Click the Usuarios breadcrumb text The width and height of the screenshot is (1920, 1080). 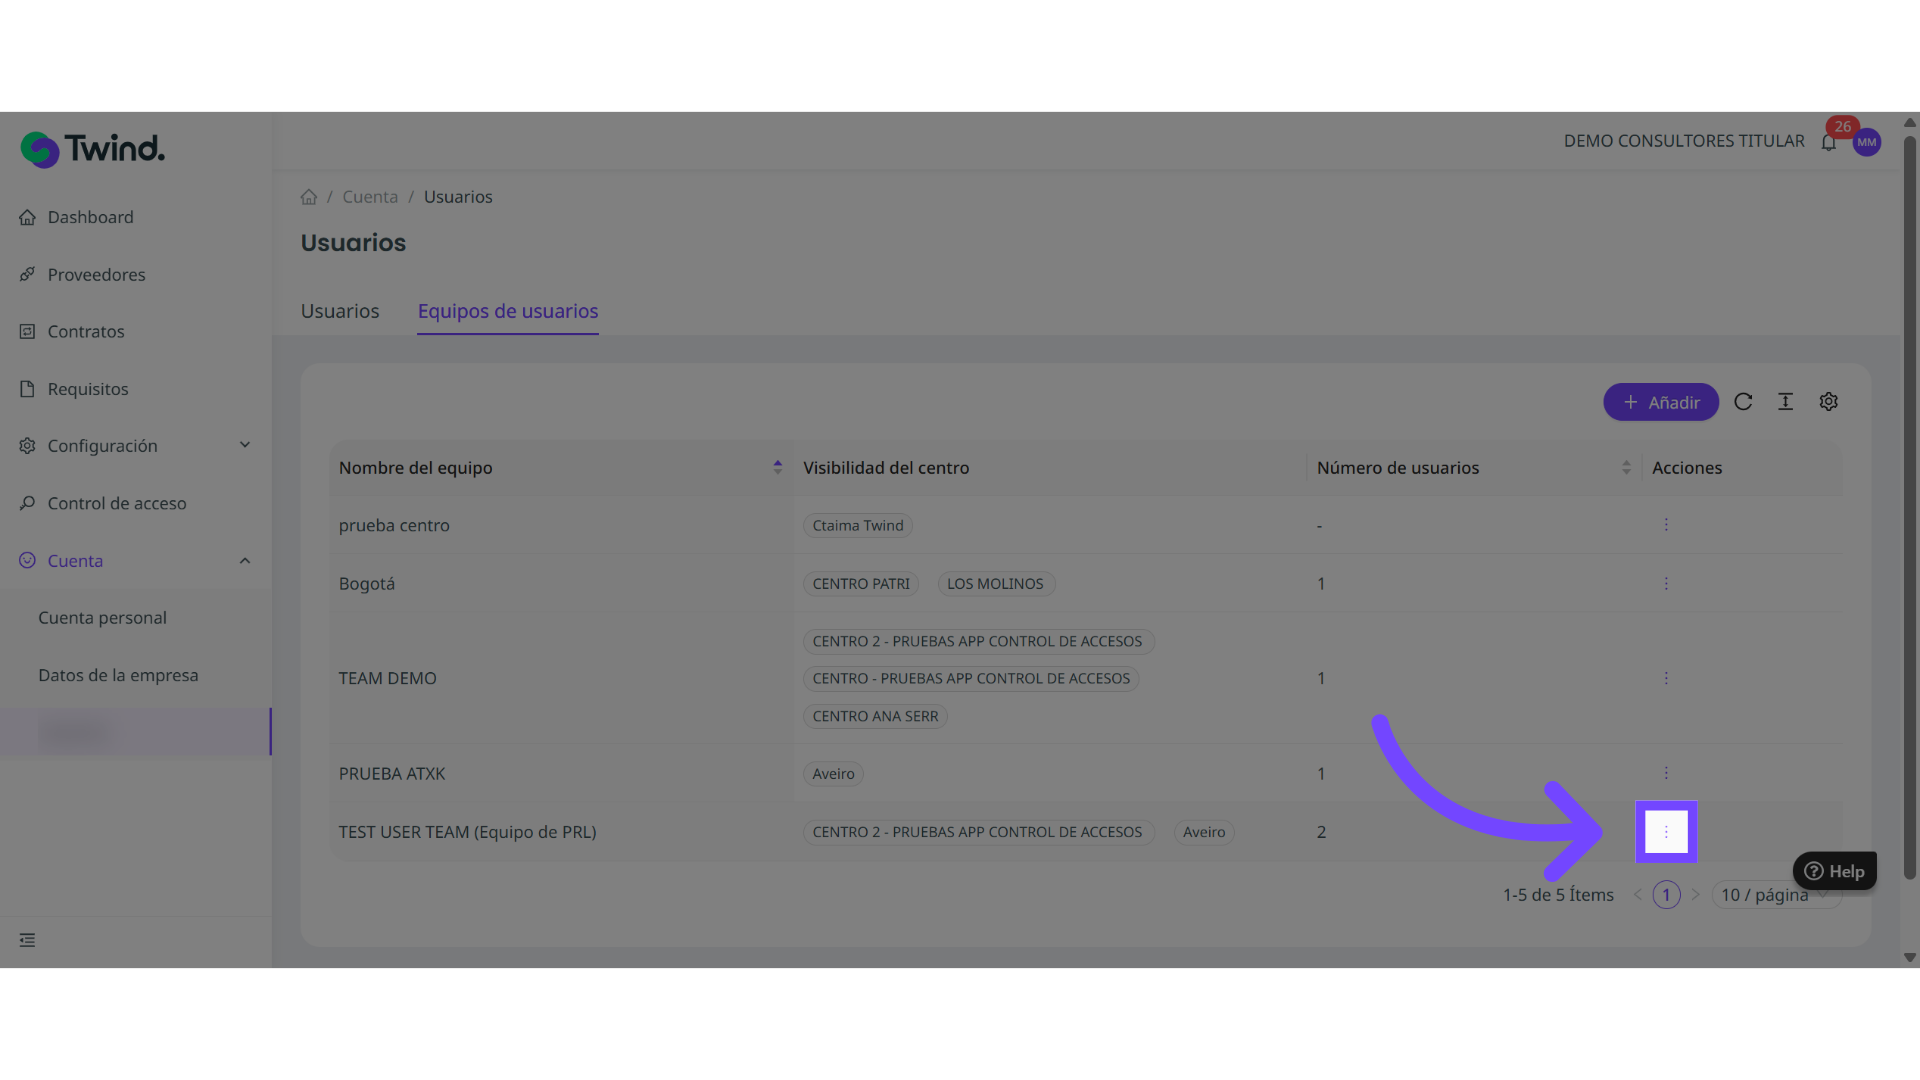[458, 197]
